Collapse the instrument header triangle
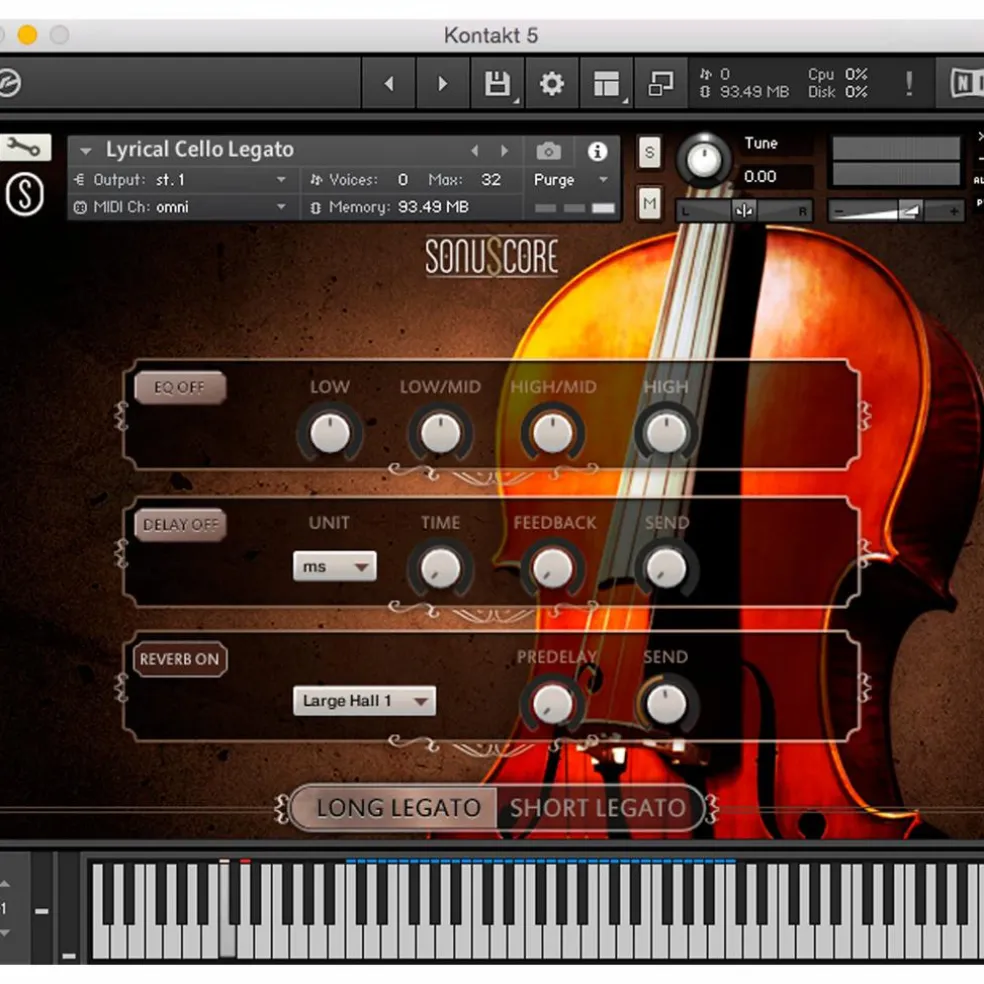Screen dimensions: 984x984 pos(86,151)
